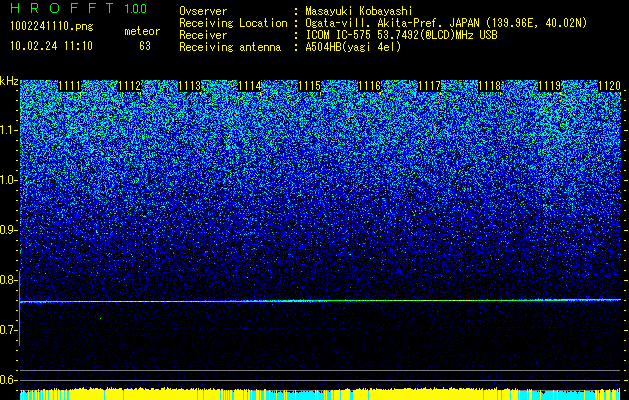Image resolution: width=629 pixels, height=400 pixels.
Task: Click the Receiving antenna field label
Action: [230, 47]
